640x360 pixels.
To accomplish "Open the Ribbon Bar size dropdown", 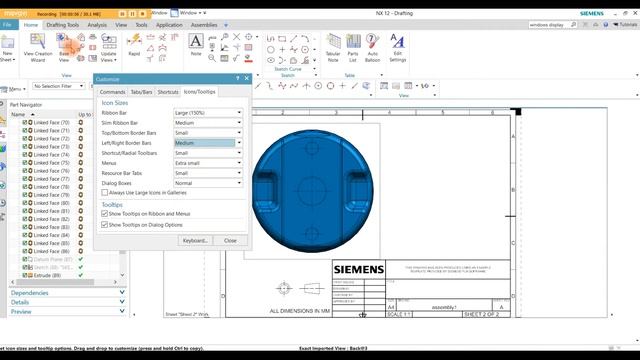I will (x=208, y=113).
